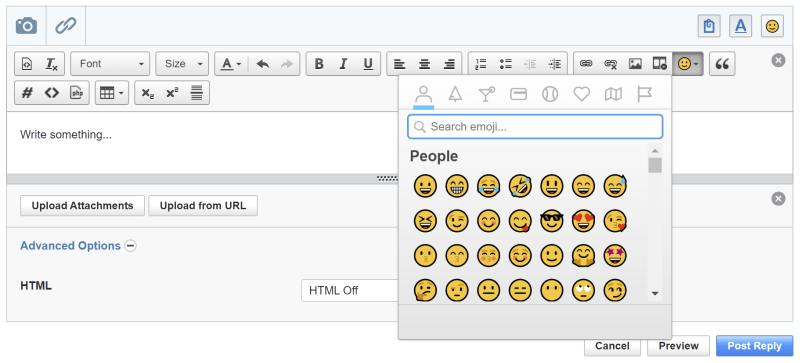Align text right
800x363 pixels.
coord(448,64)
